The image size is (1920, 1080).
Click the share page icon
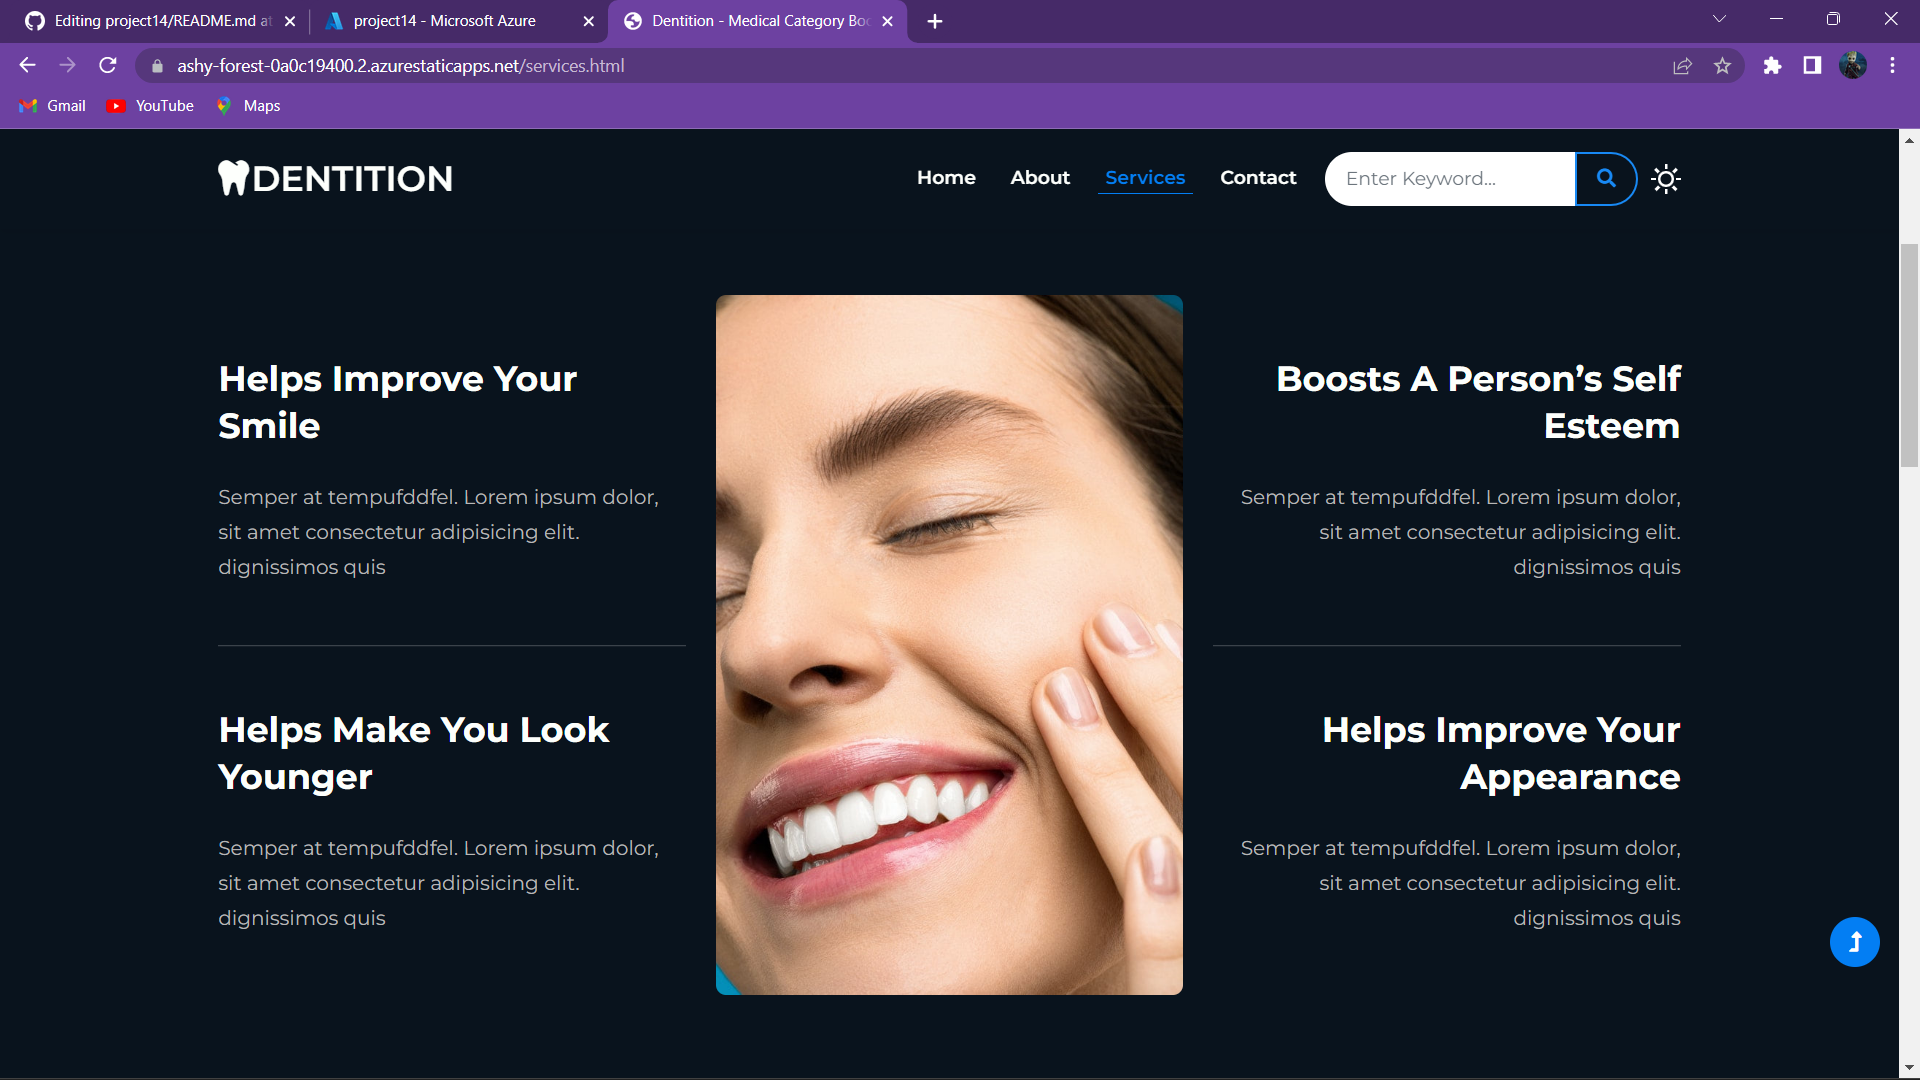tap(1682, 66)
